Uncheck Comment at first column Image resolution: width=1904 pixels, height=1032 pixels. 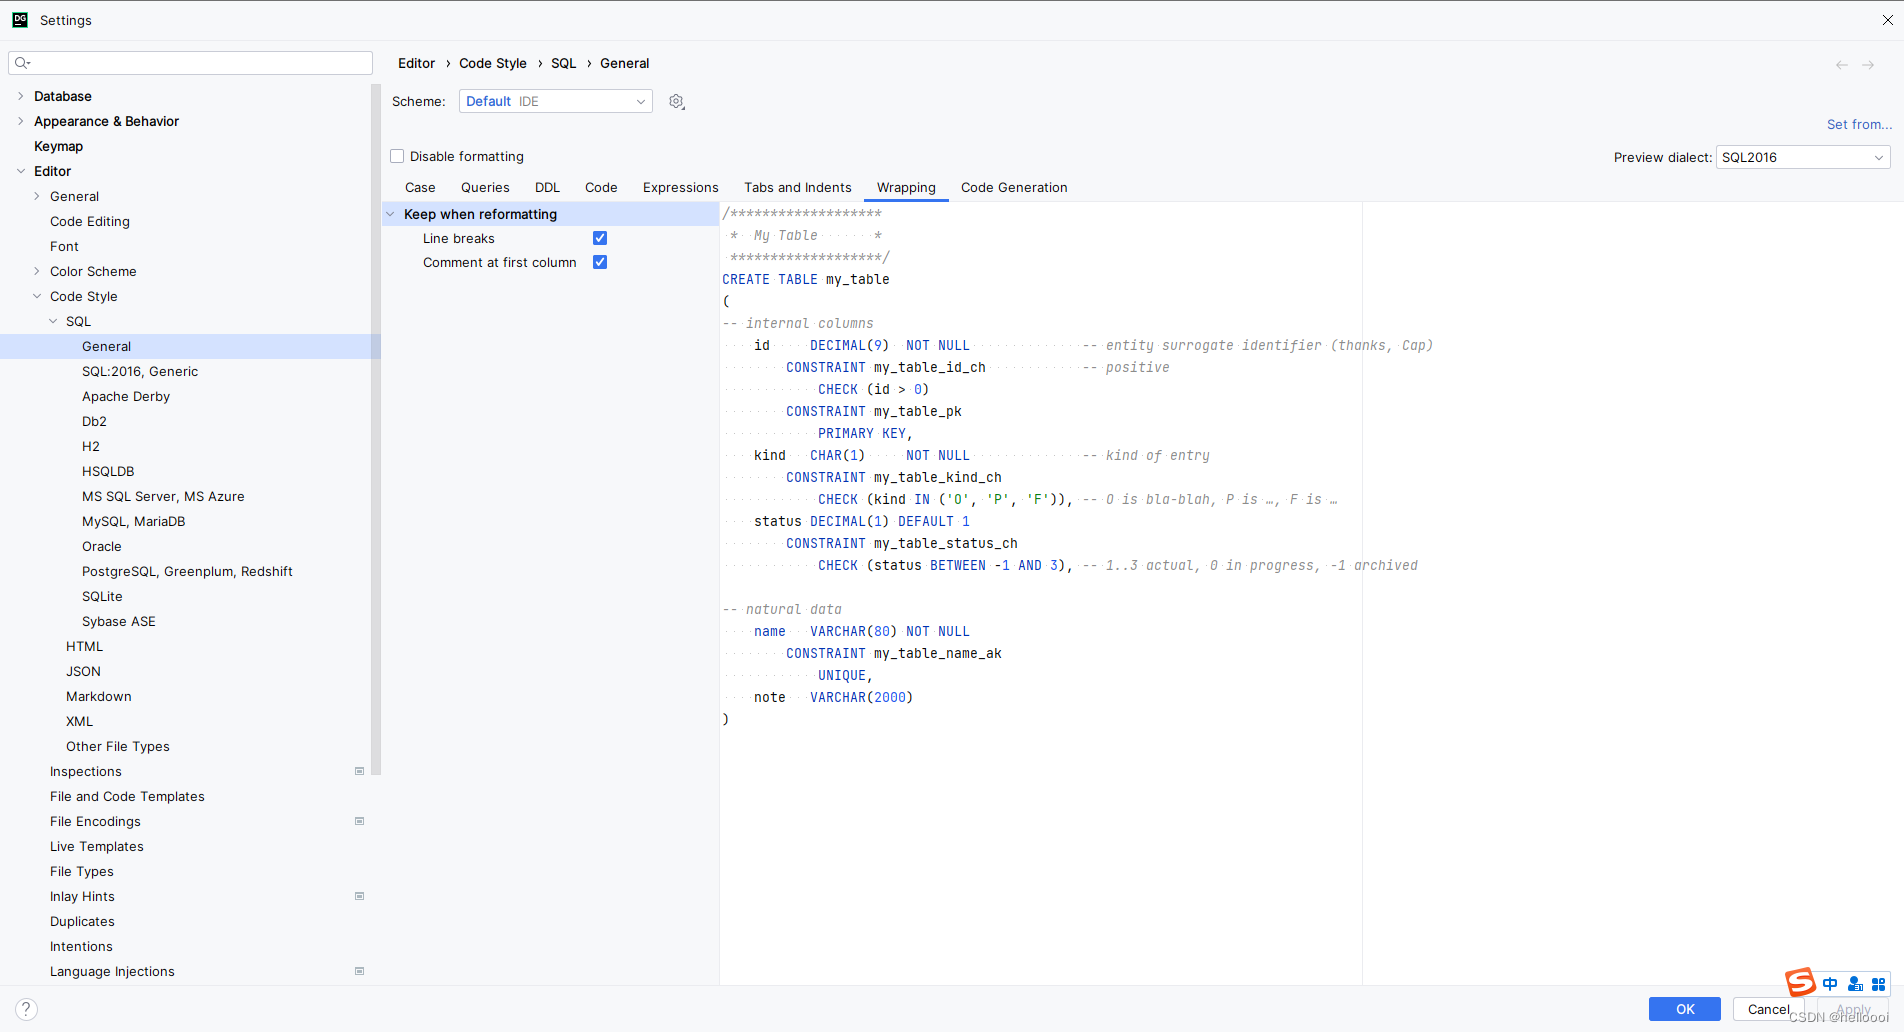600,262
